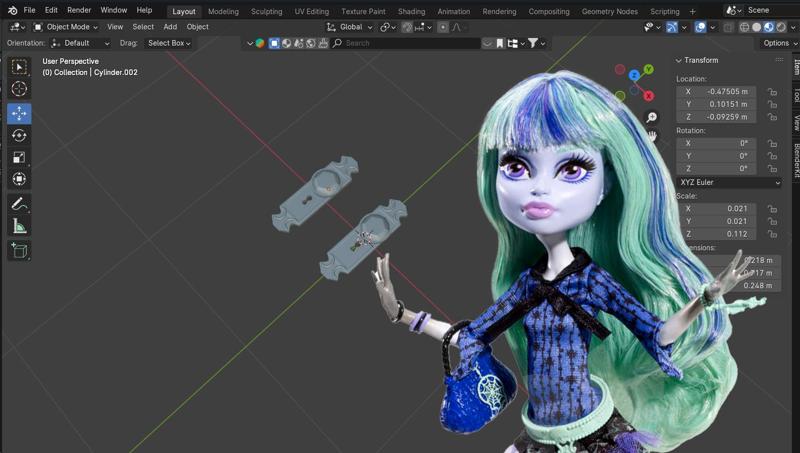
Task: Click the blue Z axis on gizmo
Action: click(x=634, y=76)
